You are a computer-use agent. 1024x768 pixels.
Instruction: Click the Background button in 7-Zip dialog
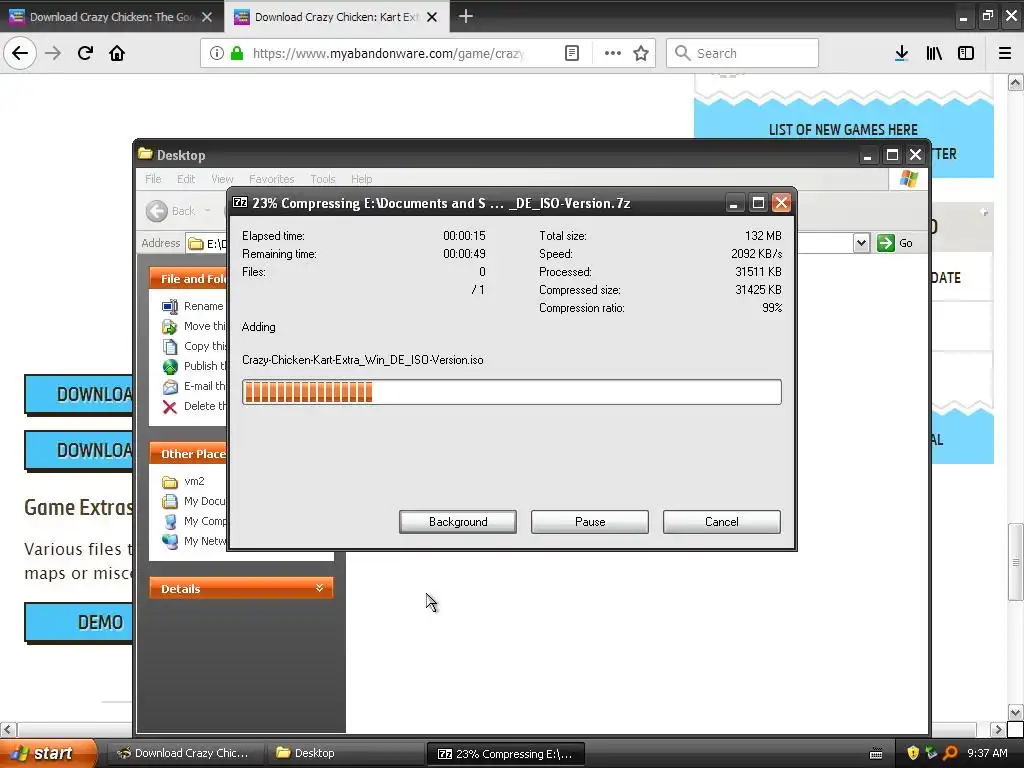point(458,522)
